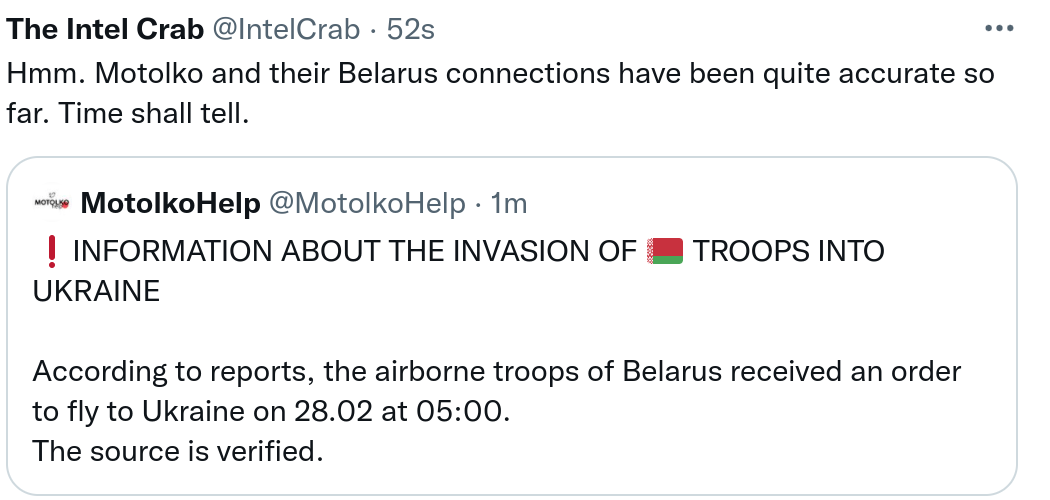Click the standalone "UKRAINE" headline word
Viewport: 1050px width, 500px height.
96,291
